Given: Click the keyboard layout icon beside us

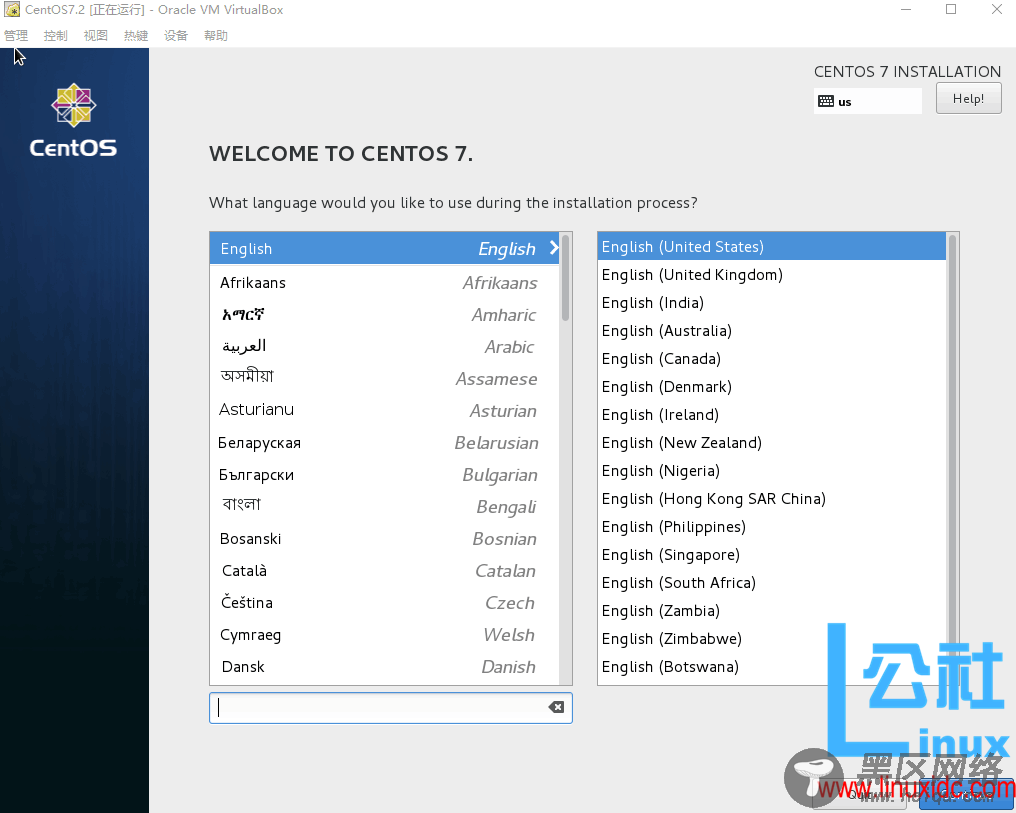Looking at the screenshot, I should pyautogui.click(x=826, y=101).
